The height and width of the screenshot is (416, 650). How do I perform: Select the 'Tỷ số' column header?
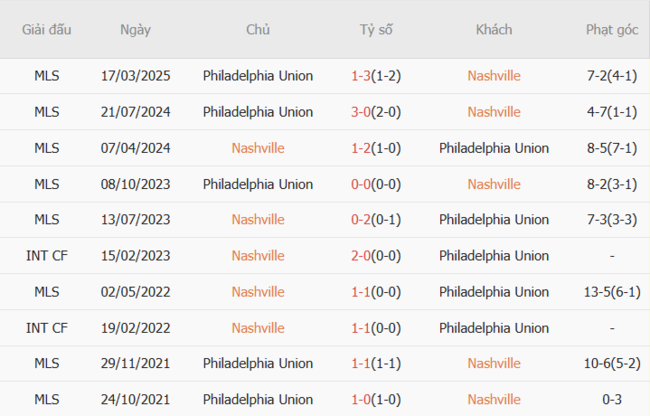tap(376, 30)
